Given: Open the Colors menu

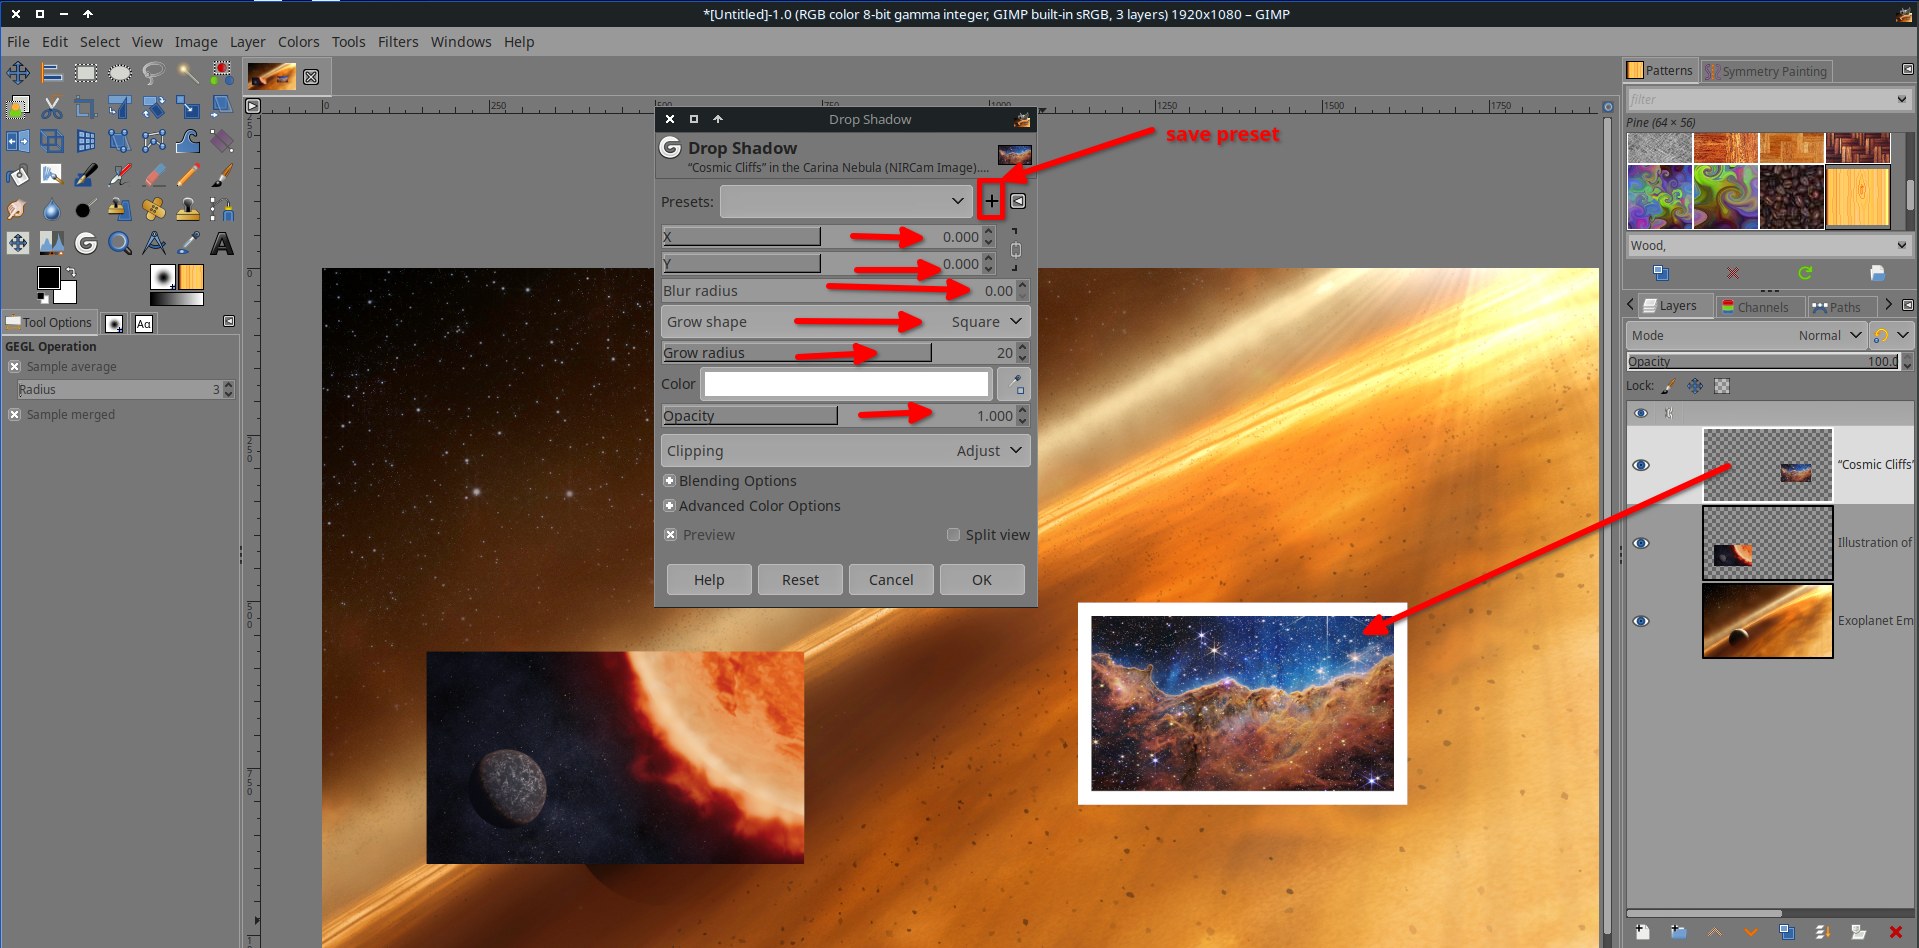Looking at the screenshot, I should 299,42.
